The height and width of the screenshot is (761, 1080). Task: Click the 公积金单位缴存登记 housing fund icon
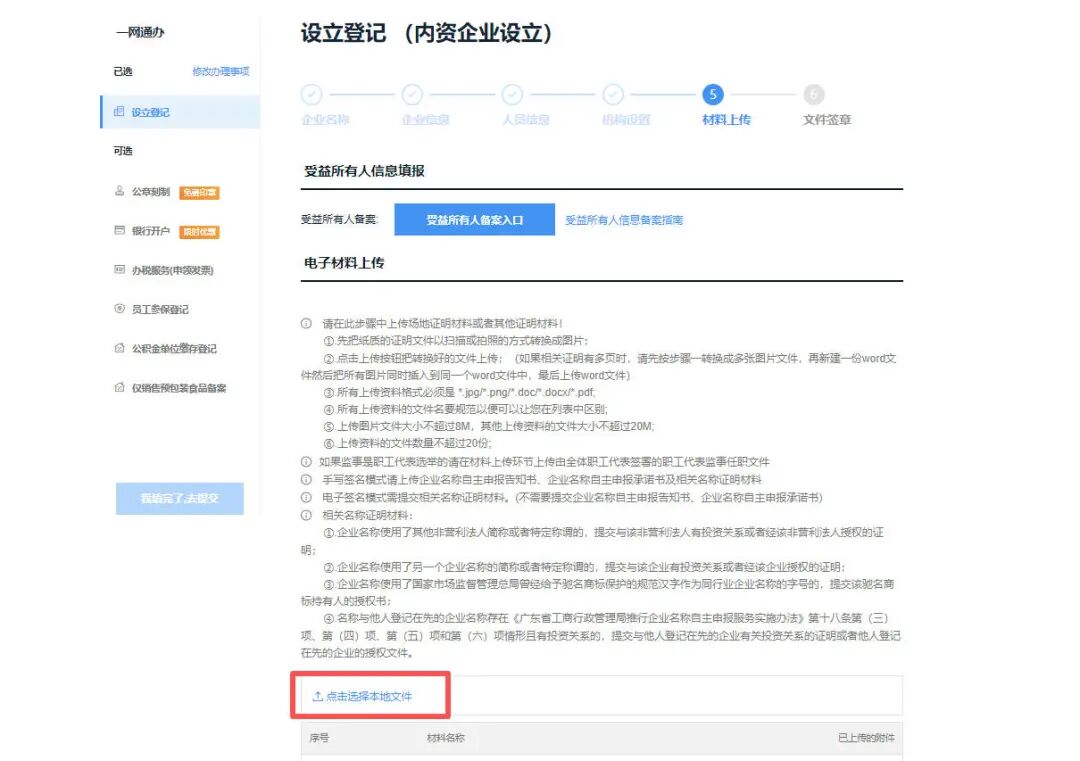tap(117, 347)
